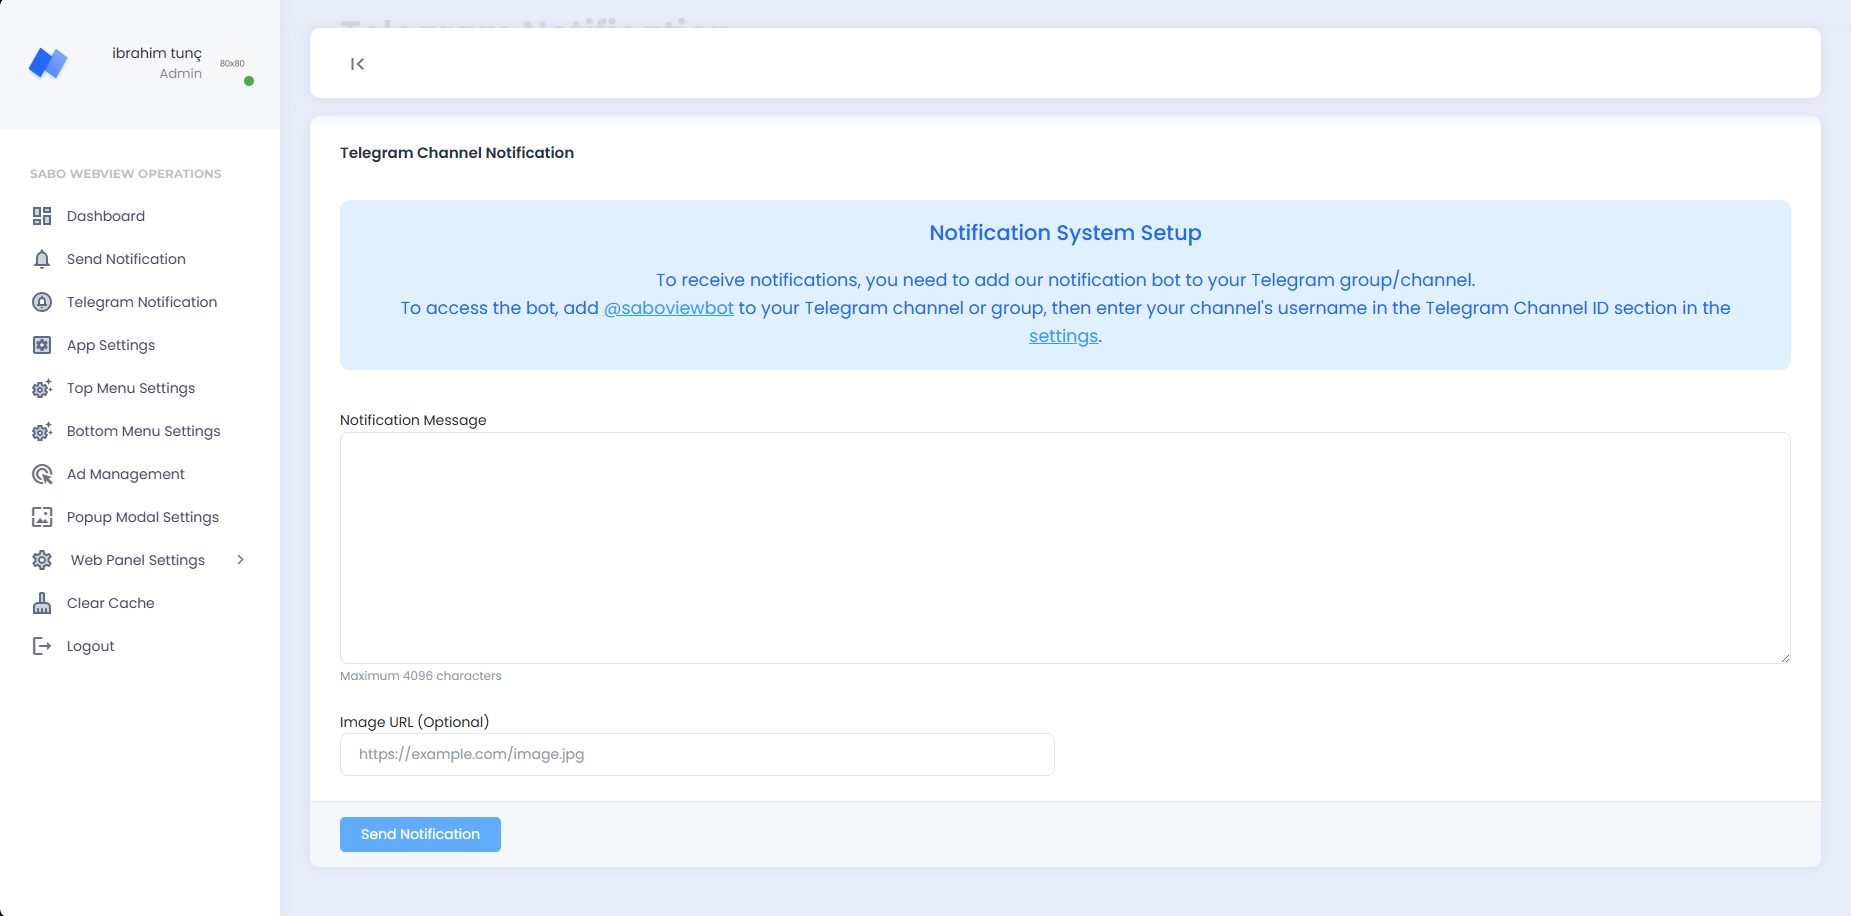Open the Ad Management section
Screen dimensions: 1851x916
pyautogui.click(x=125, y=474)
